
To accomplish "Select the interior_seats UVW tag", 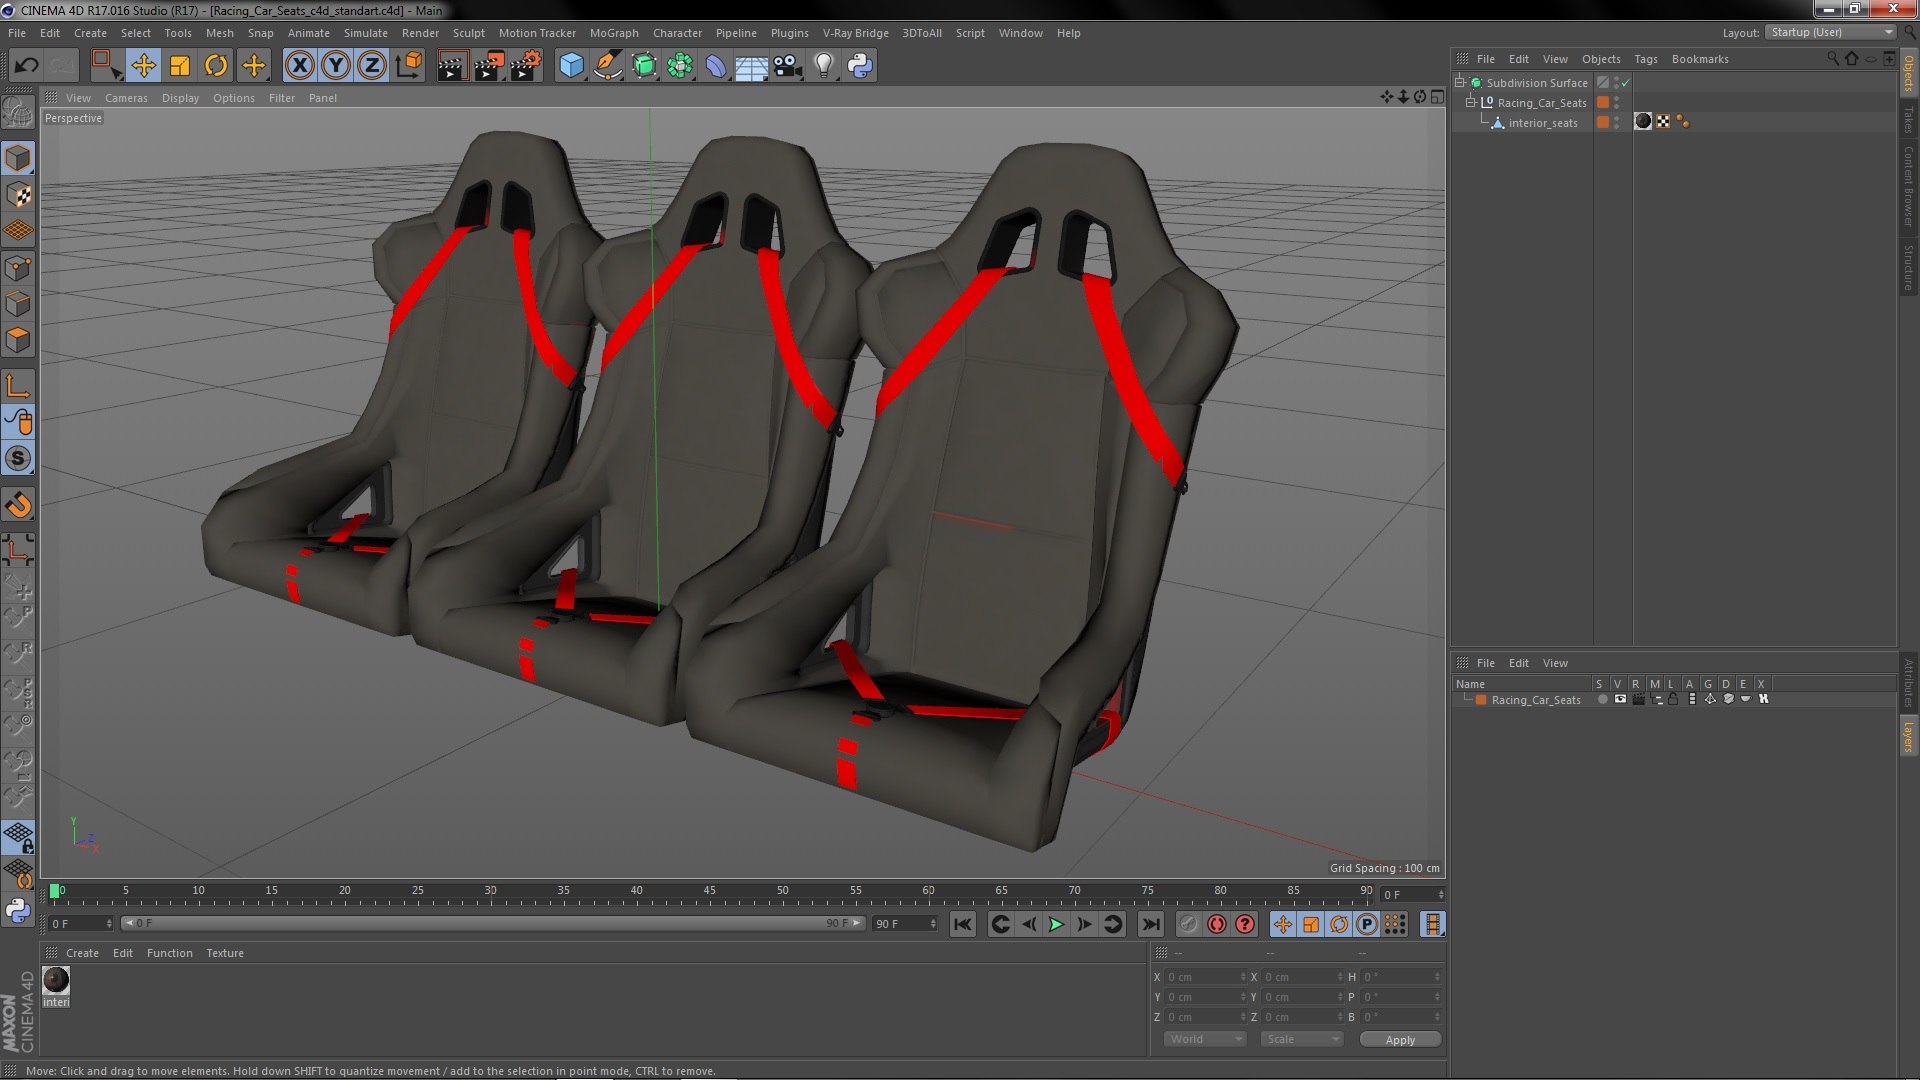I will tap(1663, 122).
